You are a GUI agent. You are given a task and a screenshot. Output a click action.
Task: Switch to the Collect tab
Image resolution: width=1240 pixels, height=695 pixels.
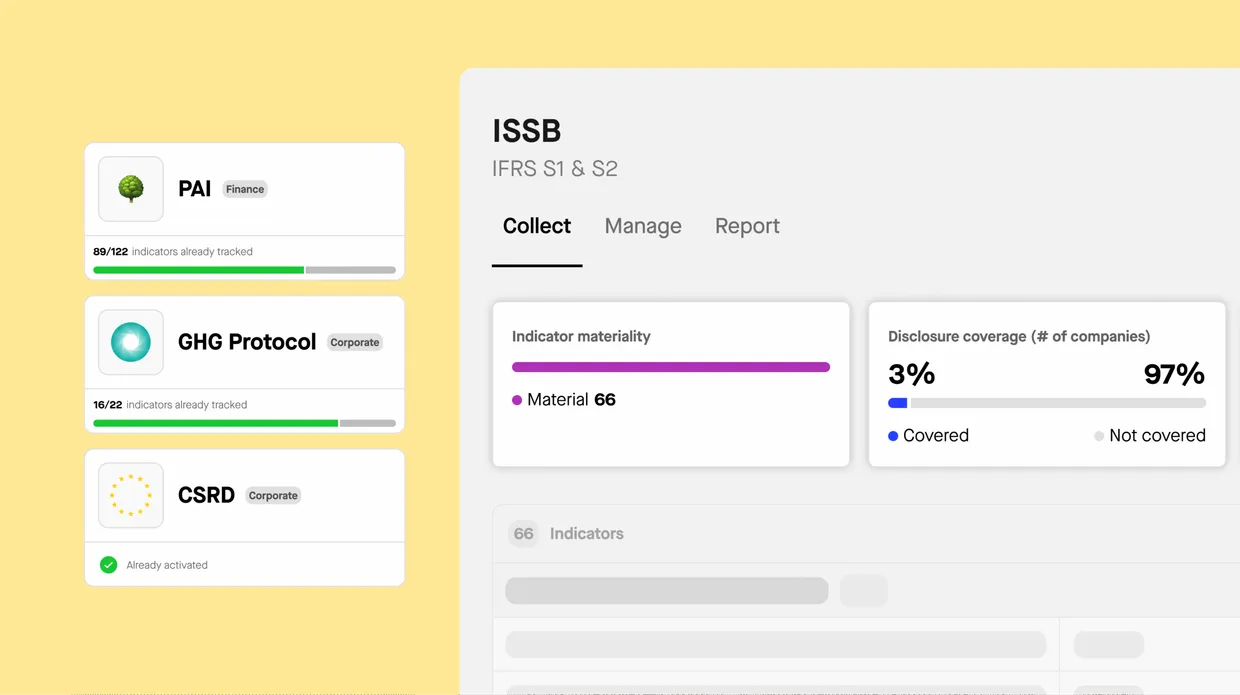(537, 226)
